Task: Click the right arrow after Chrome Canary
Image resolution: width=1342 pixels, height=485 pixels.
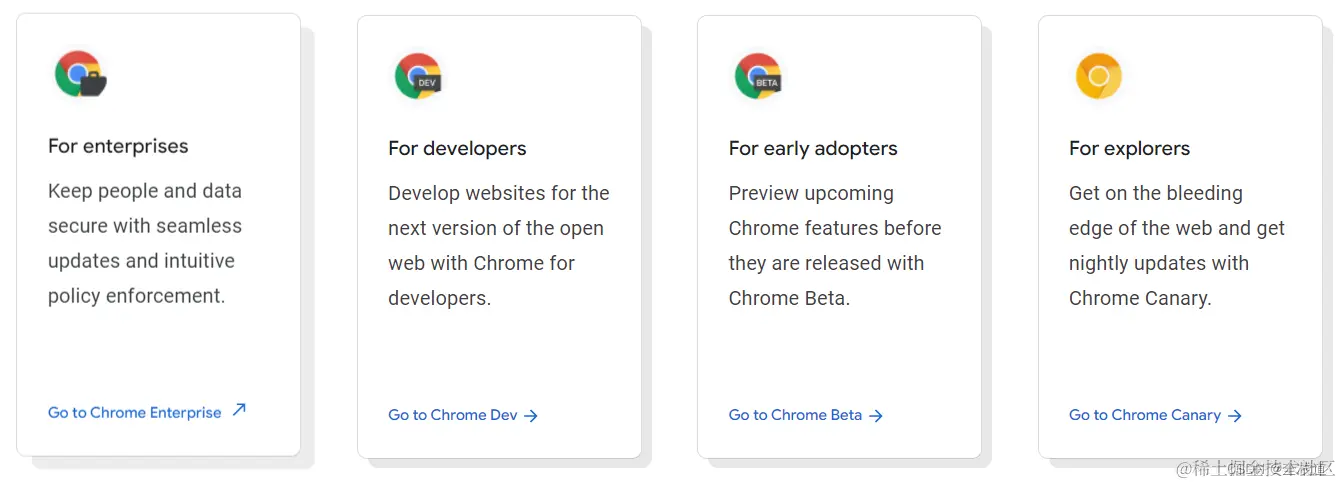Action: (x=1235, y=416)
